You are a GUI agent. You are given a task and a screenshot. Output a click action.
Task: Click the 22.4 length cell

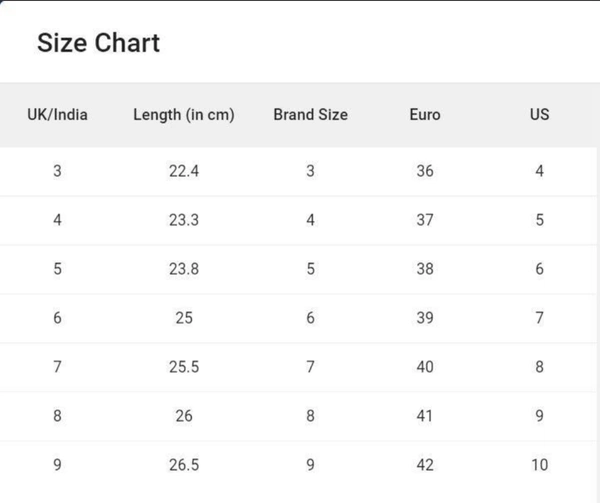[184, 171]
